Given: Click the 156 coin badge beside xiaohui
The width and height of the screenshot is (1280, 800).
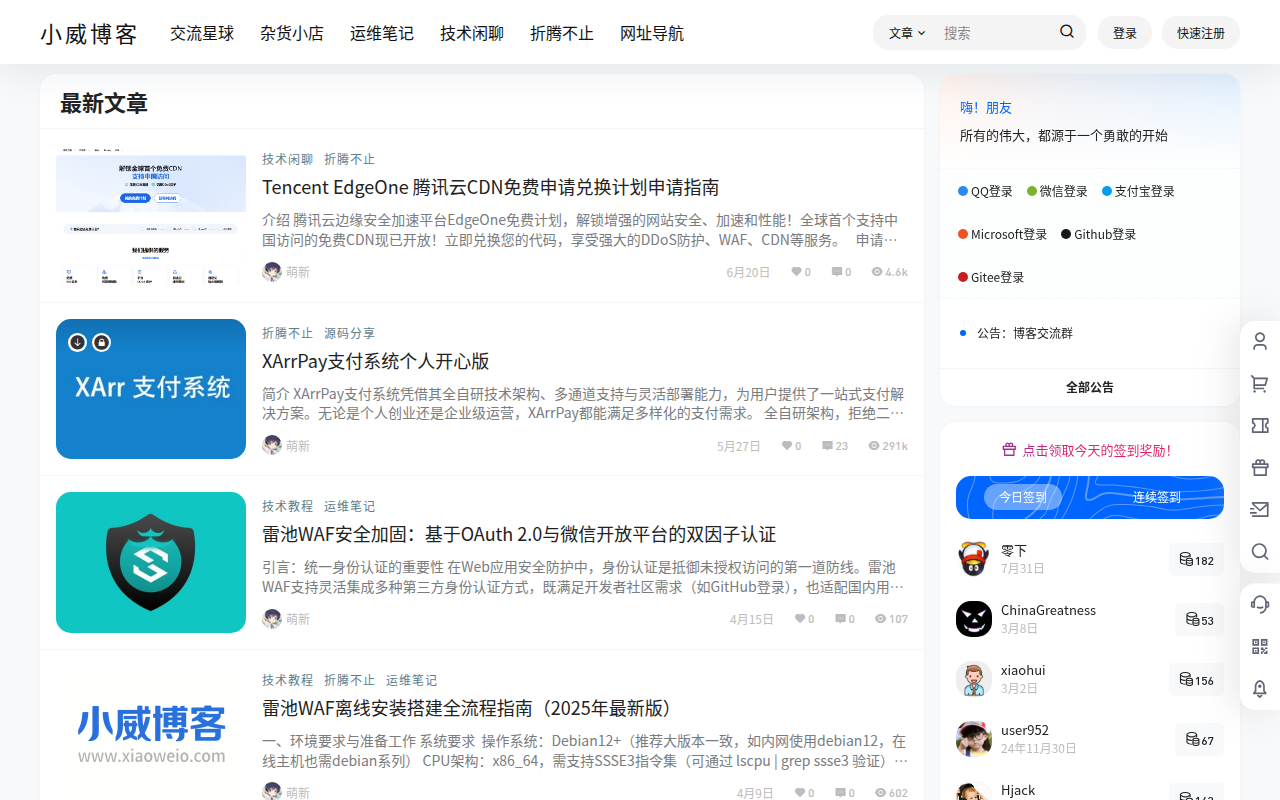Looking at the screenshot, I should pos(1196,680).
